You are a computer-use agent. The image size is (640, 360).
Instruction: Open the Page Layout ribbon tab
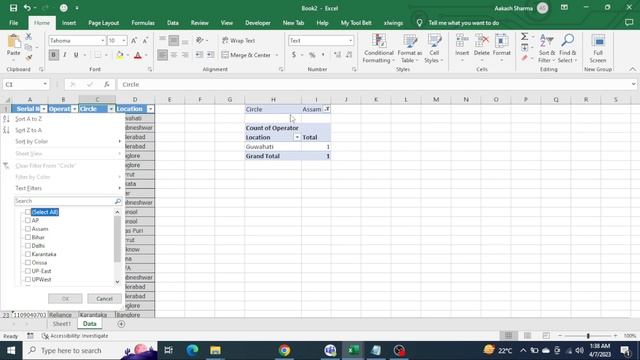point(104,23)
